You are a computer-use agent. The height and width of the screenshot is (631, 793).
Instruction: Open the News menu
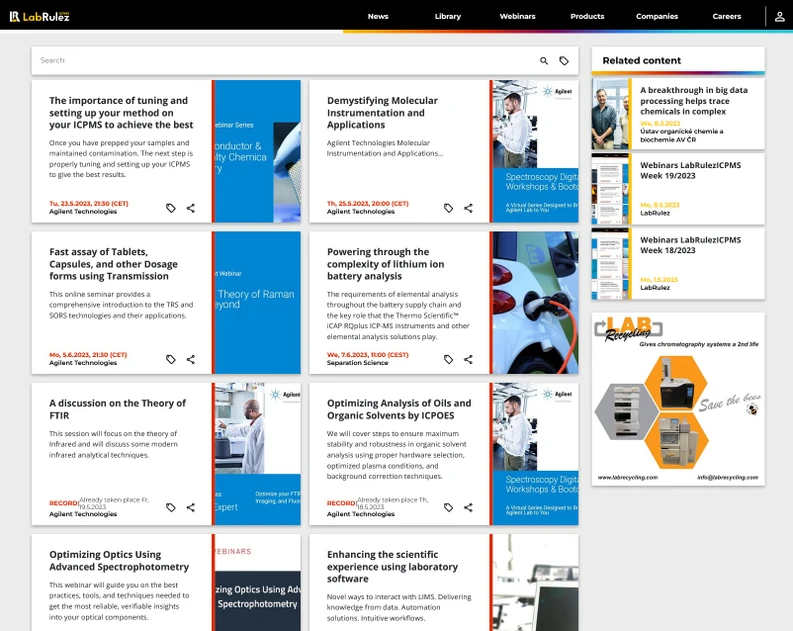pos(378,16)
